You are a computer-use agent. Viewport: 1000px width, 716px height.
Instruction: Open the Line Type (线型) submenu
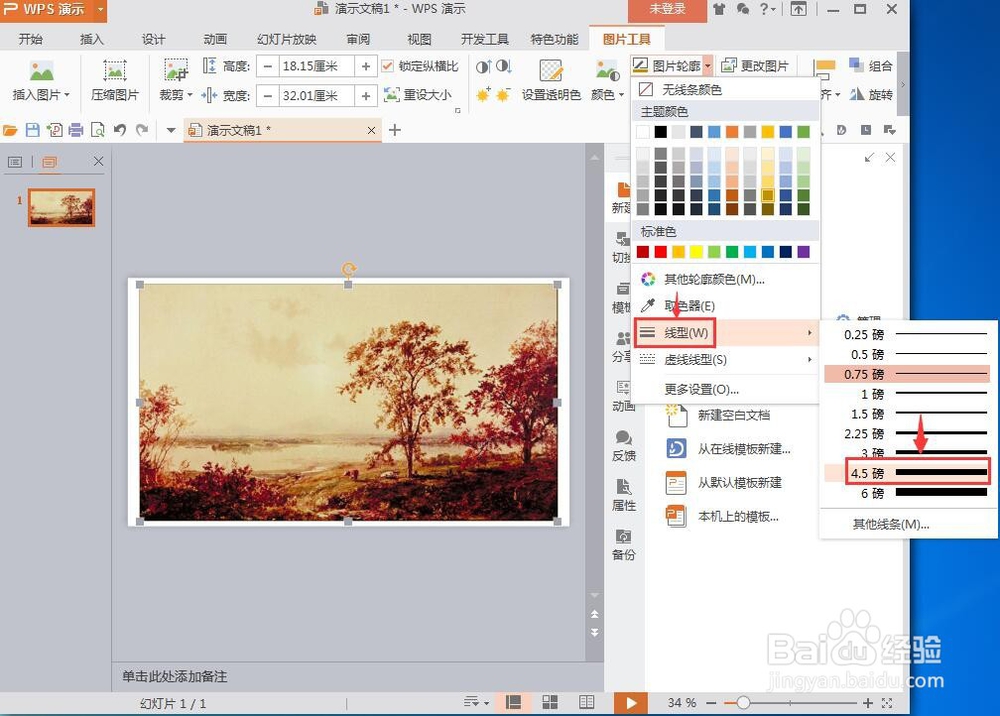coord(725,333)
